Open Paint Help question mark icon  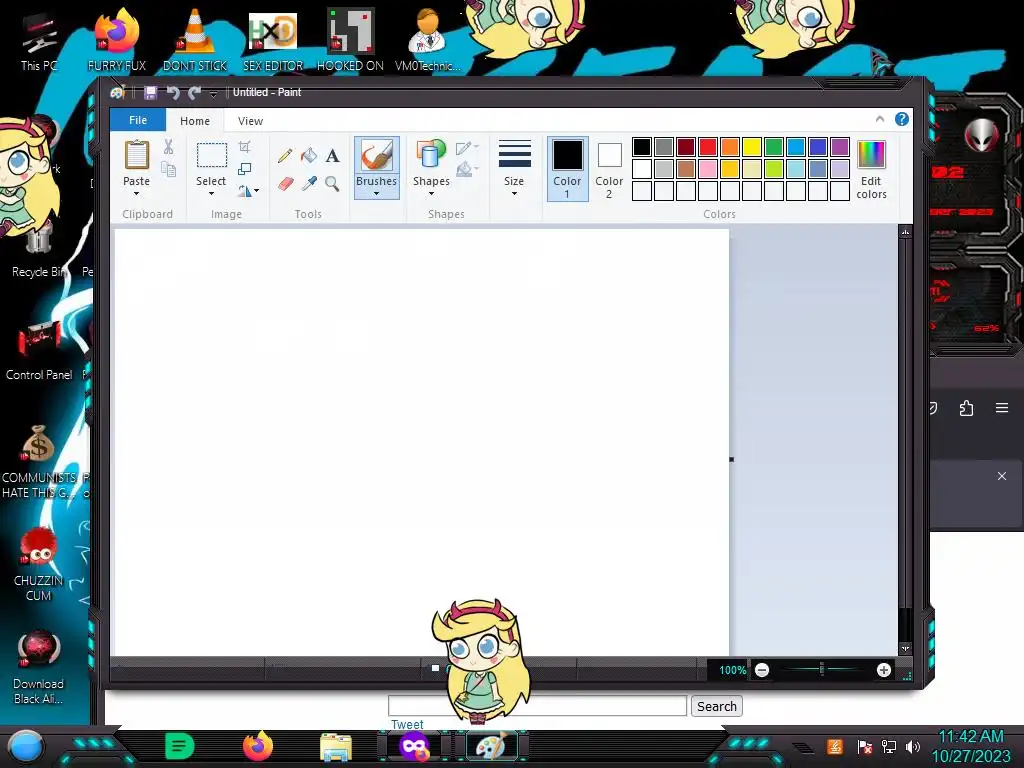click(x=902, y=119)
